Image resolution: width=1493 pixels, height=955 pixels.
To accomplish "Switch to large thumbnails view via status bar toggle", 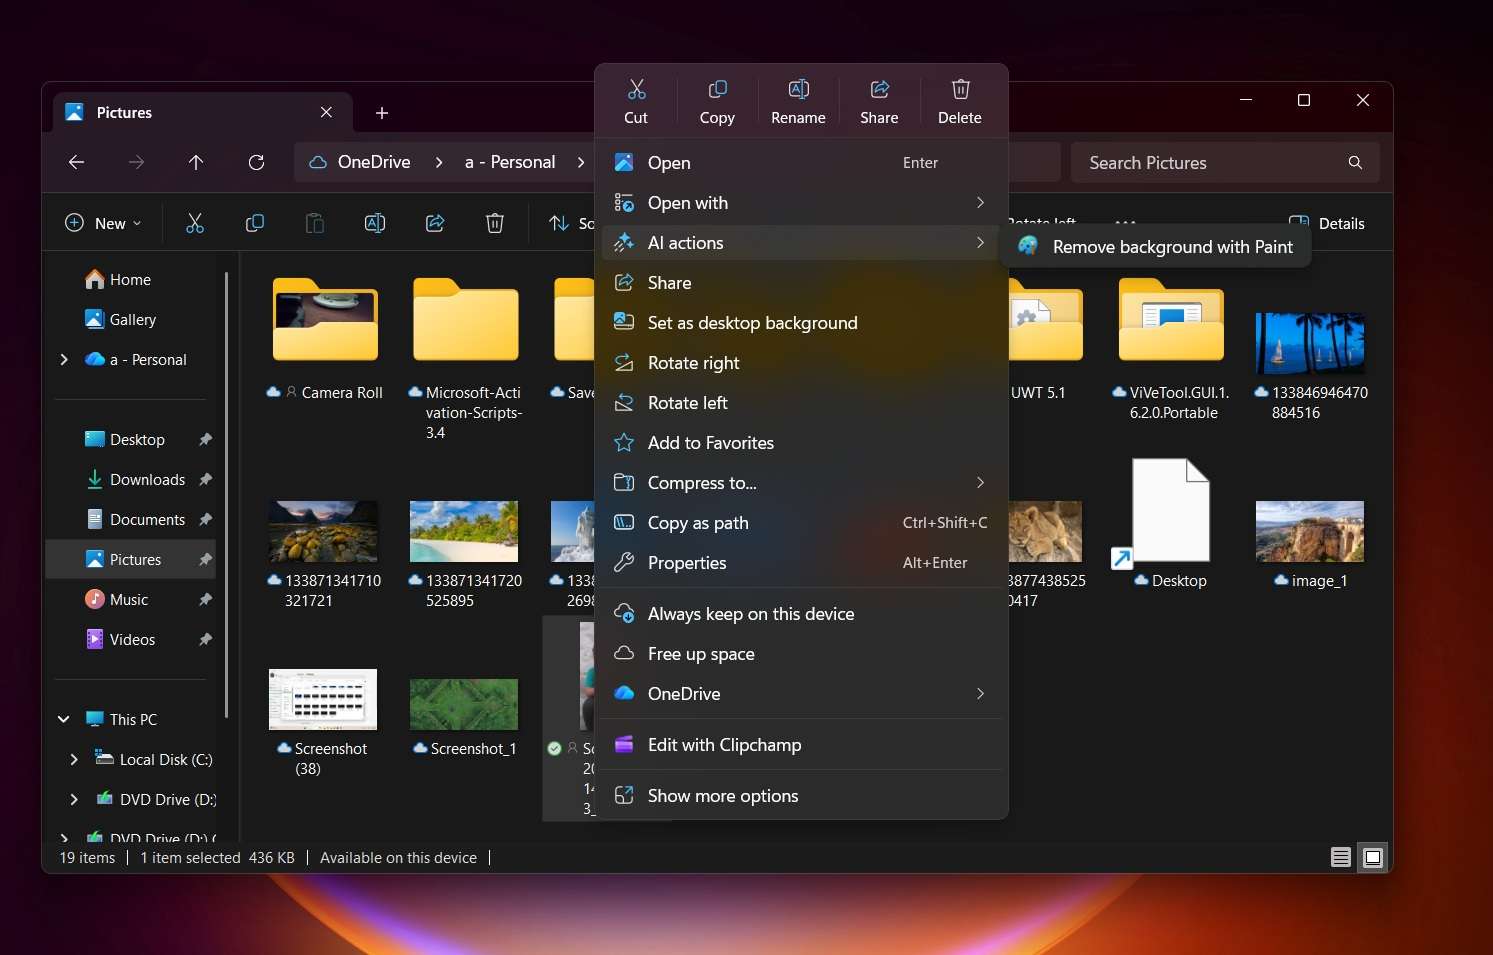I will click(x=1373, y=857).
